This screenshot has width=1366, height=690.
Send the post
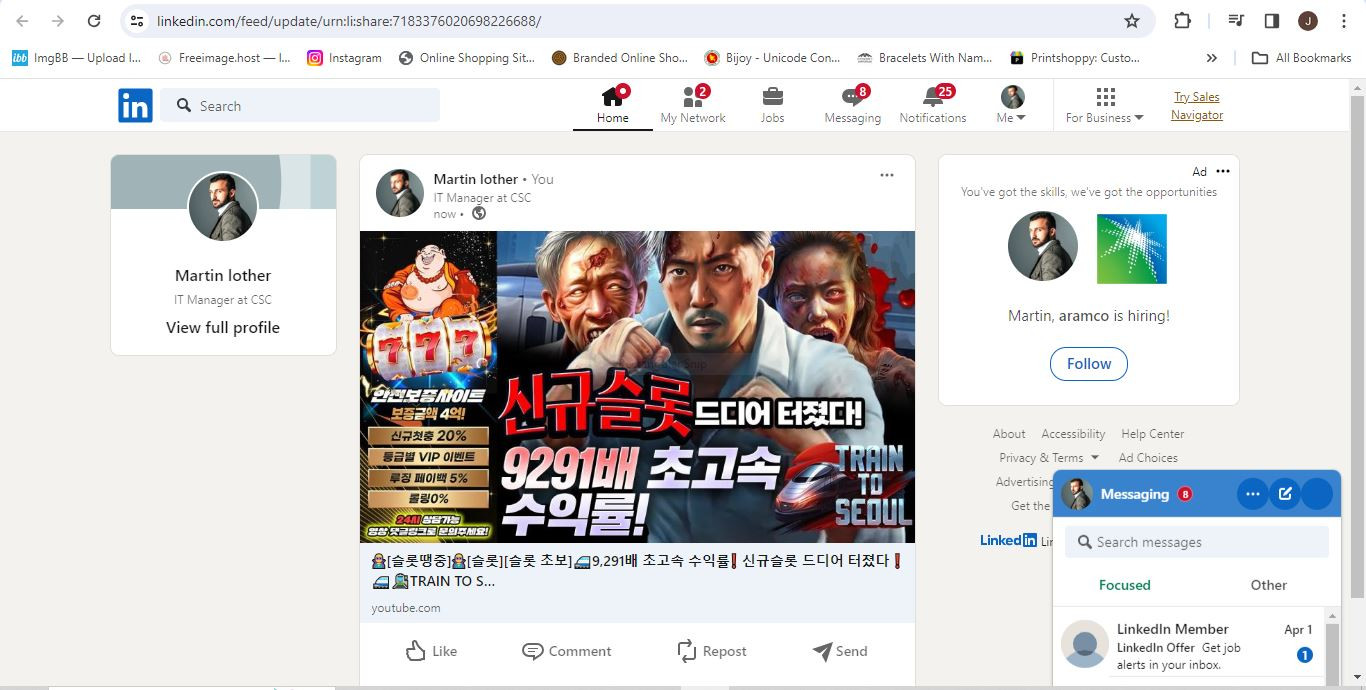coord(840,651)
